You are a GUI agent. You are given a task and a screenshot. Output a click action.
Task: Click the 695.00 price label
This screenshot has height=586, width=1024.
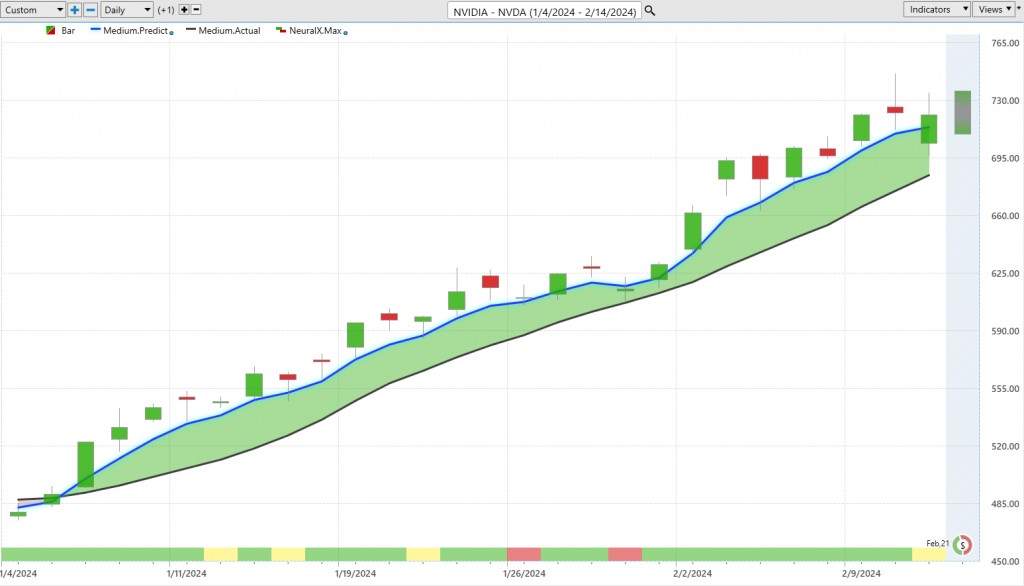pos(1004,158)
